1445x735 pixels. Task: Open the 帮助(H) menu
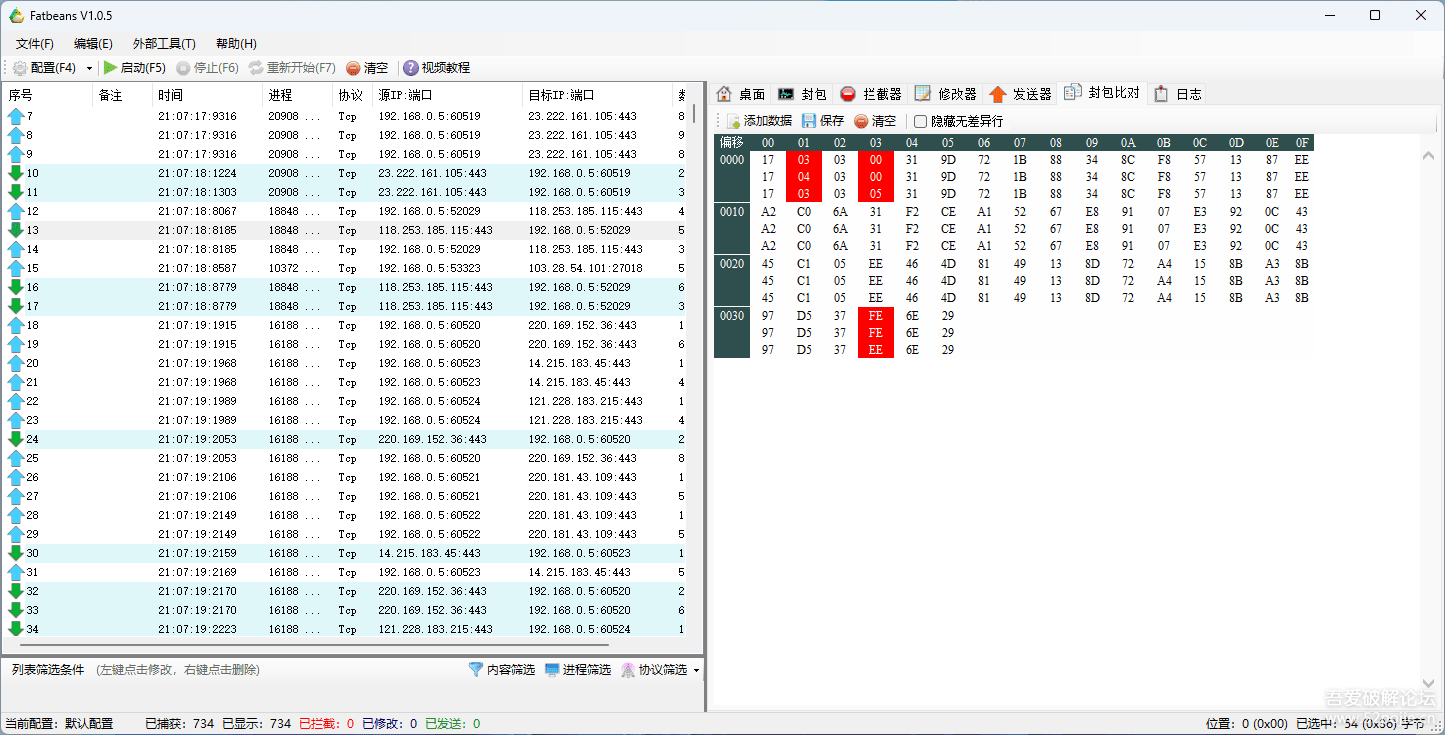pos(233,43)
